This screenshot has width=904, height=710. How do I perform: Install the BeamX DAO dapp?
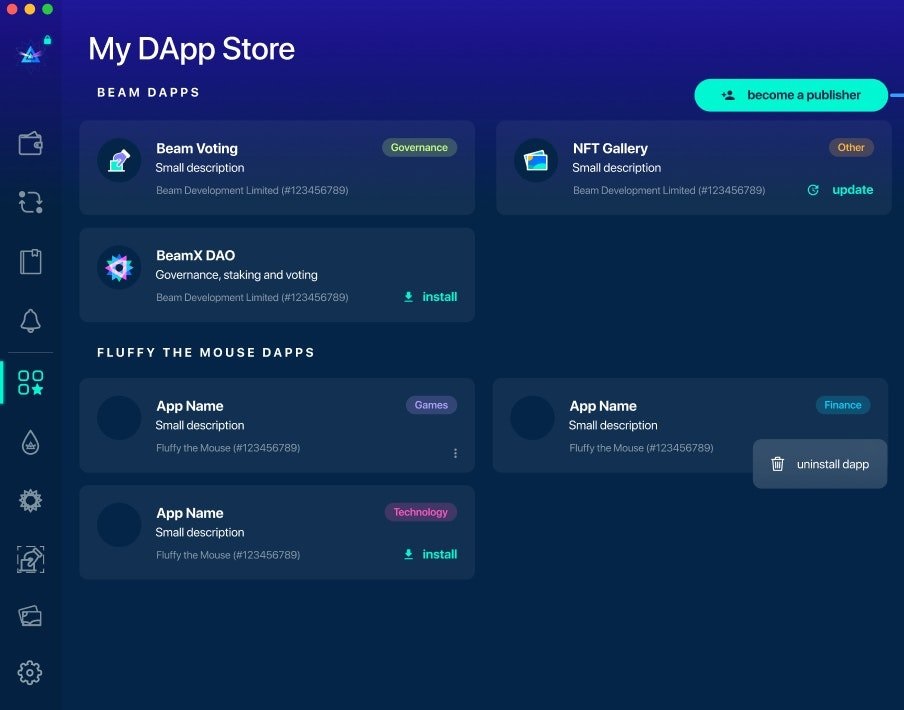click(x=430, y=297)
